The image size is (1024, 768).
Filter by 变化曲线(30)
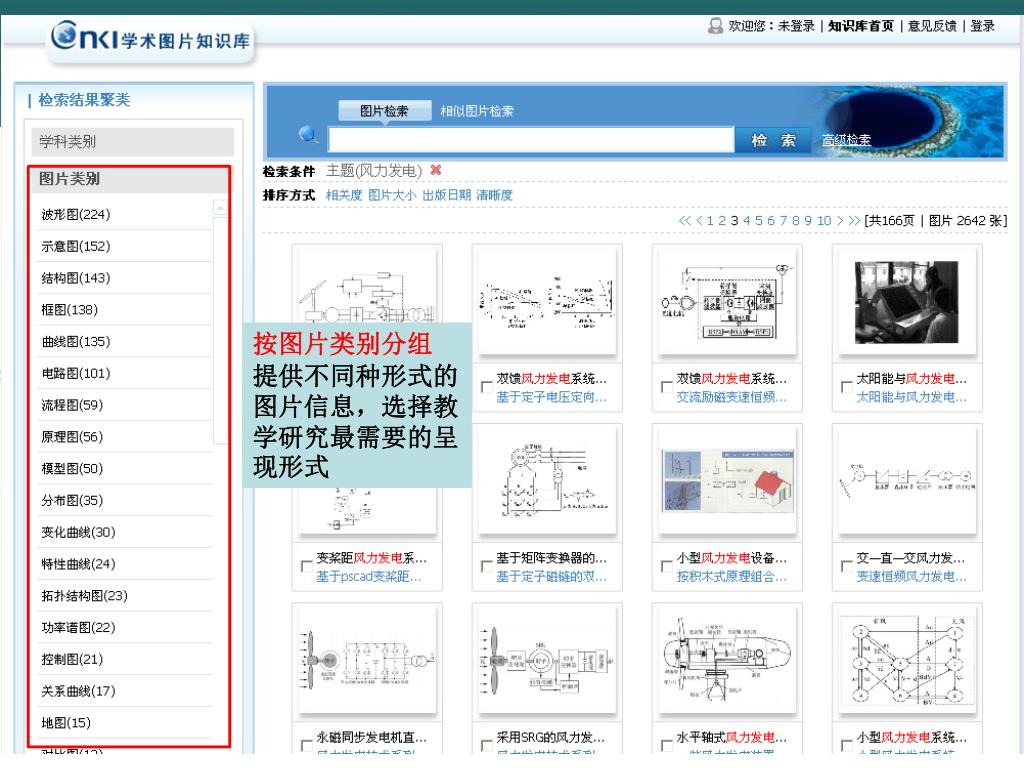click(x=78, y=532)
